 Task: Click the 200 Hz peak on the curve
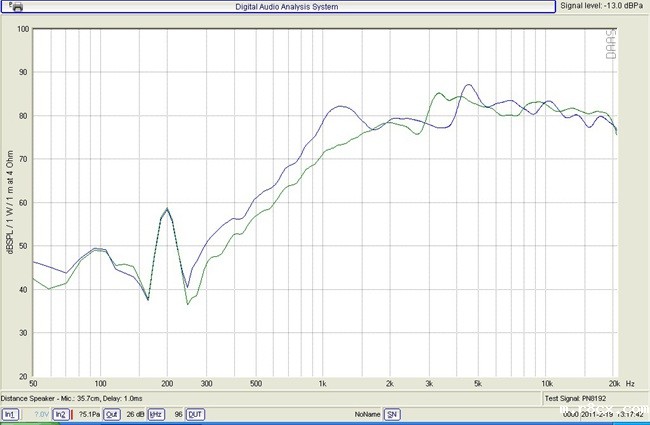(167, 209)
